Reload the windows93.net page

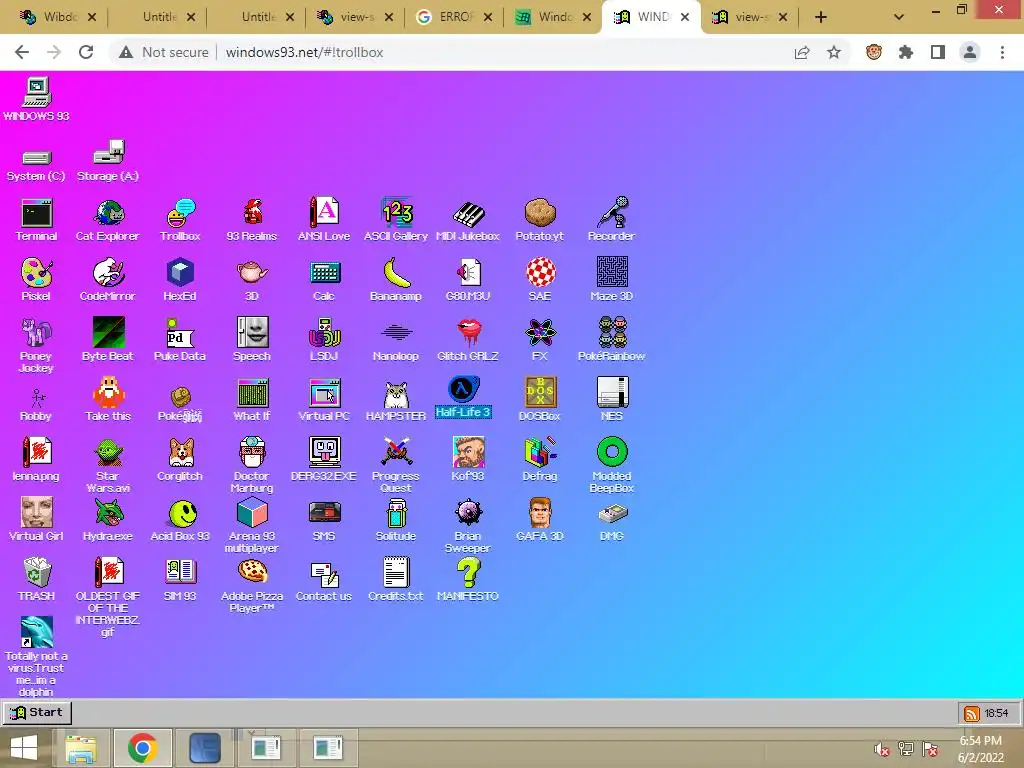pyautogui.click(x=86, y=52)
